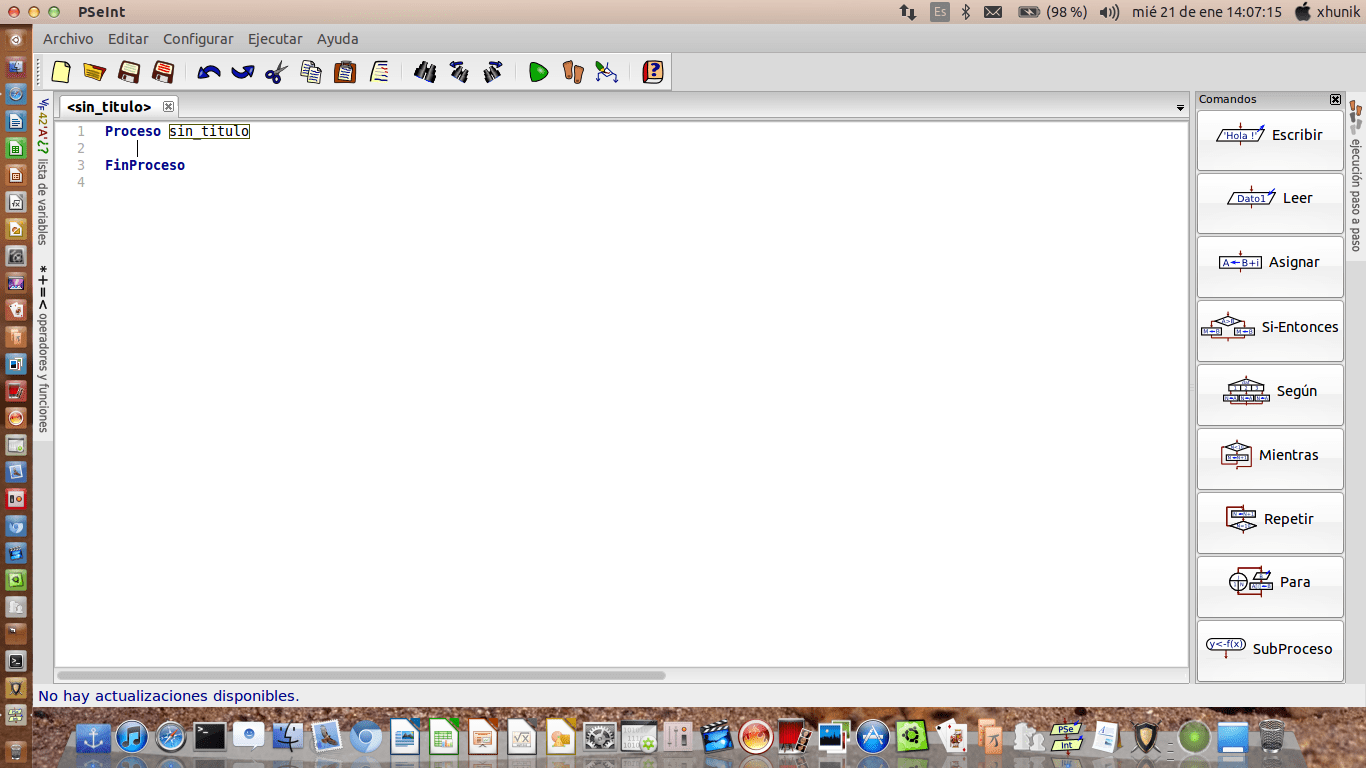The width and height of the screenshot is (1366, 768).
Task: Find previous with binoculars left-arrow icon
Action: (x=459, y=72)
